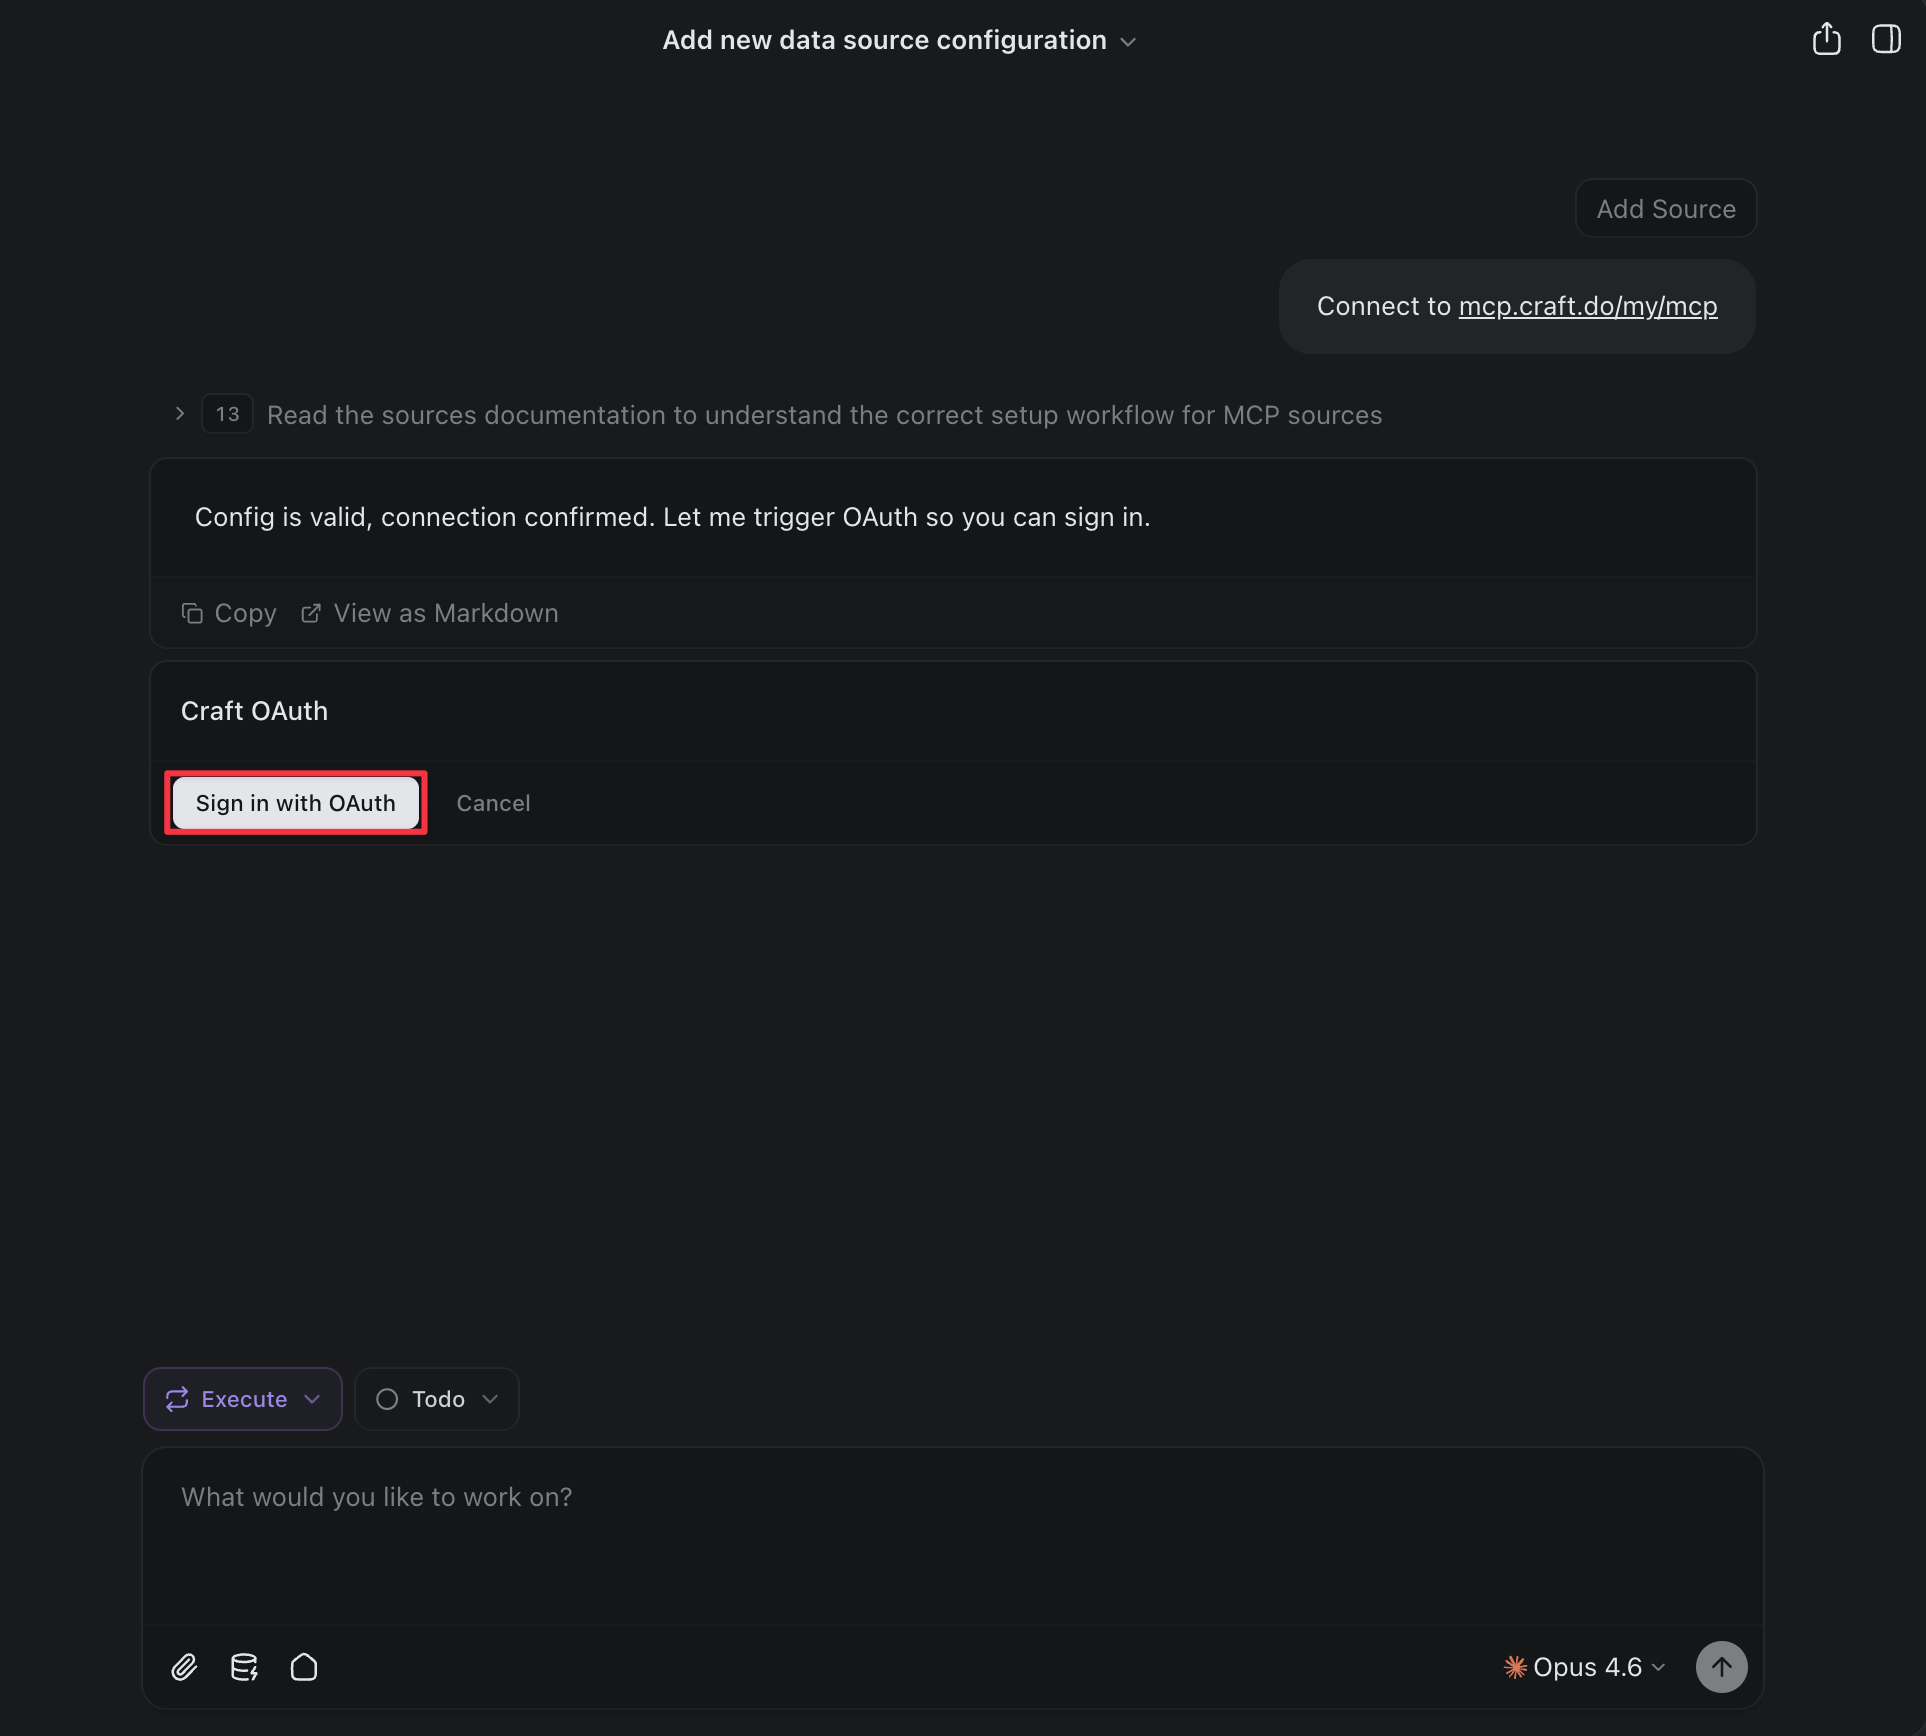Click the Copy icon under the response

[x=192, y=613]
